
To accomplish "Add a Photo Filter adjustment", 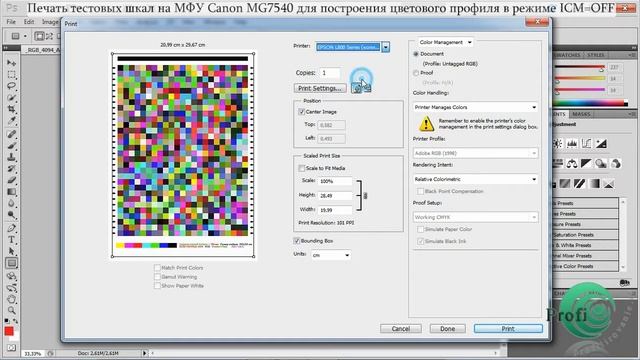I will coord(600,164).
